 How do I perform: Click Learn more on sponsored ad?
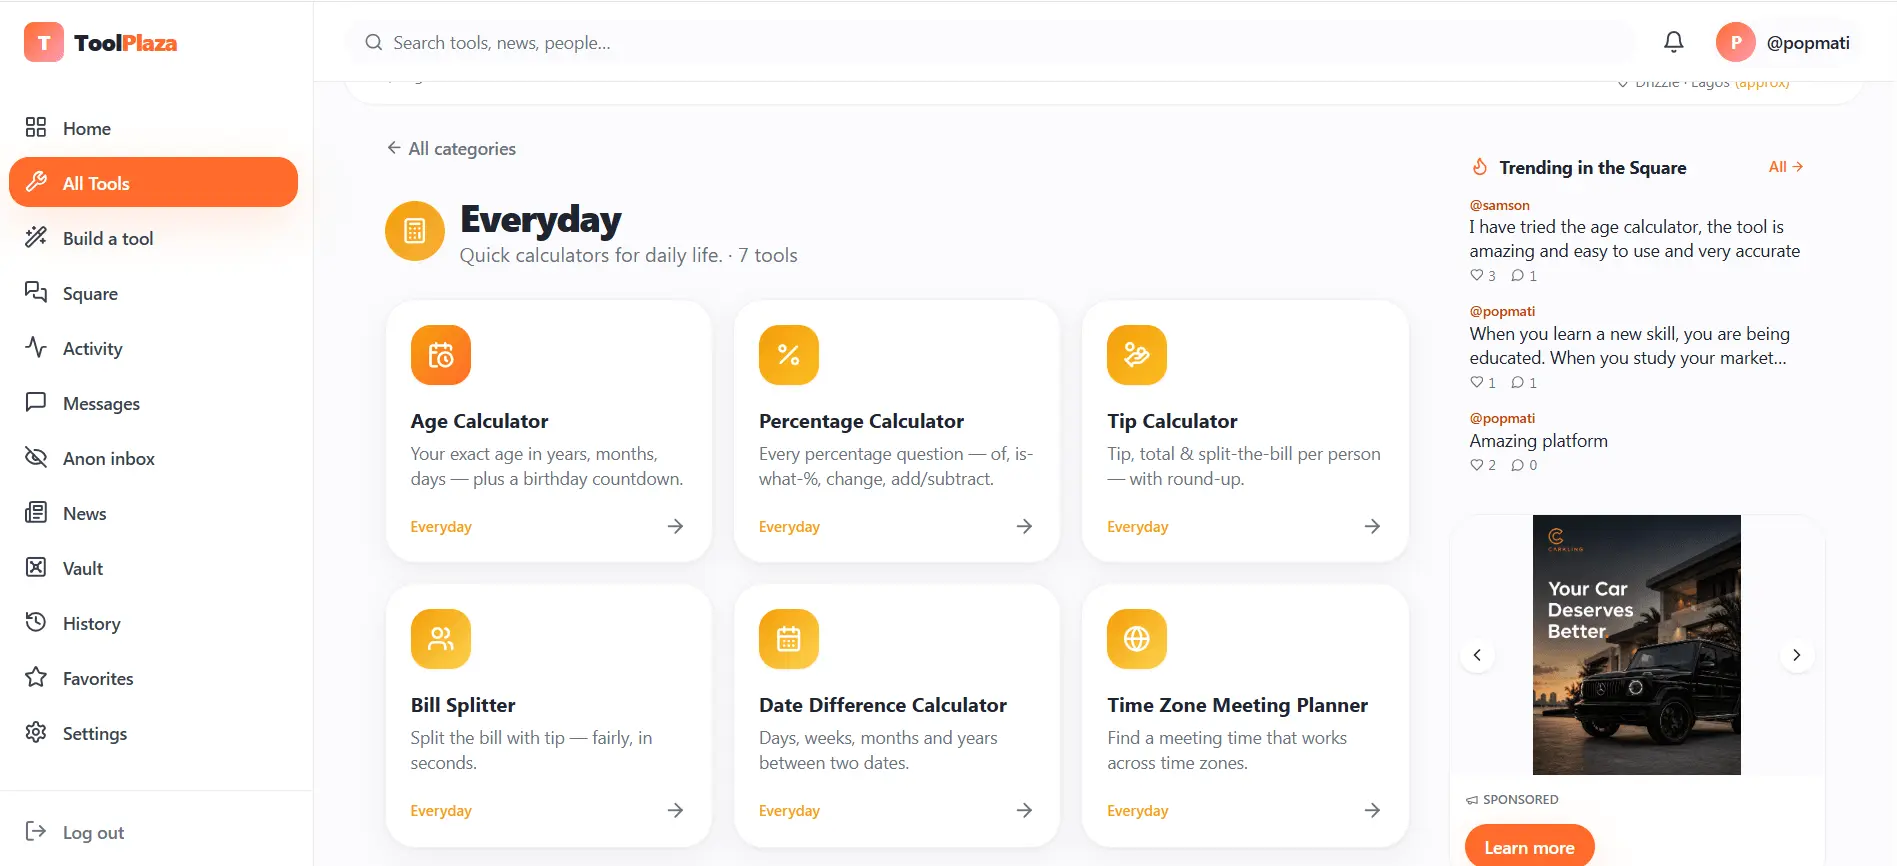pos(1529,847)
